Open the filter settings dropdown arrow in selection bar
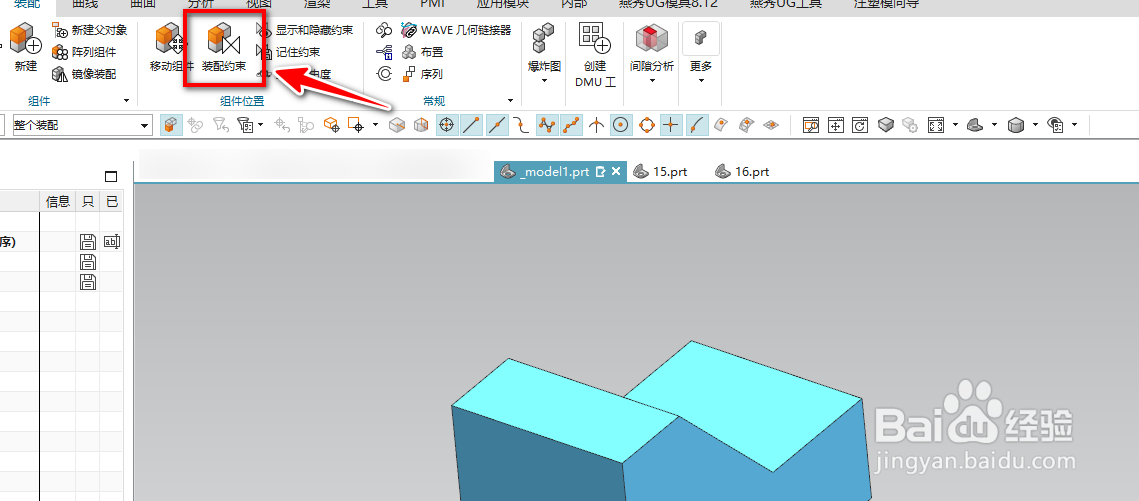The width and height of the screenshot is (1139, 501). pos(260,126)
